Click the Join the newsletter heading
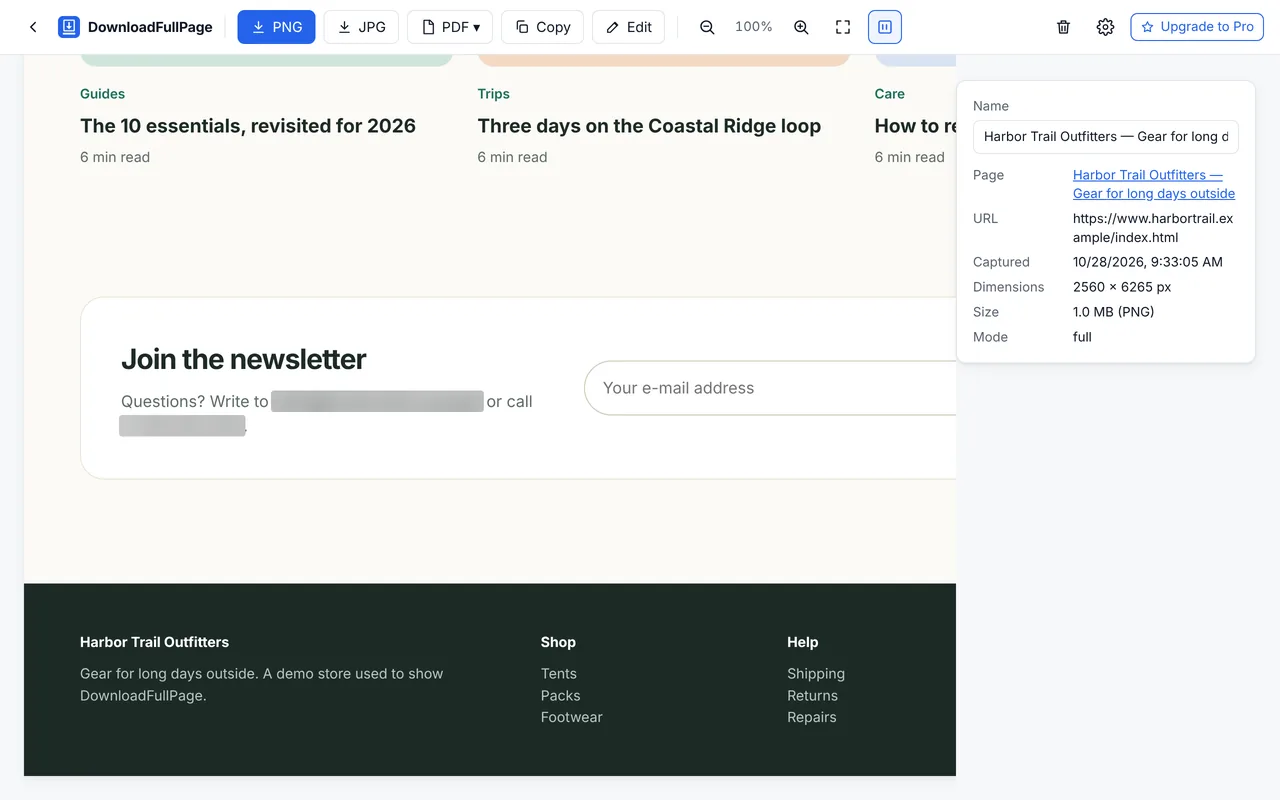Image resolution: width=1280 pixels, height=800 pixels. click(x=244, y=359)
